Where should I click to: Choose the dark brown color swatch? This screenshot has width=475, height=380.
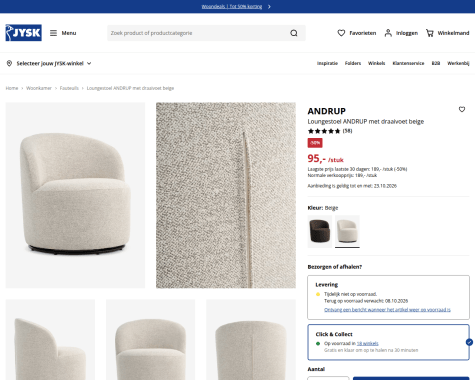tap(320, 231)
